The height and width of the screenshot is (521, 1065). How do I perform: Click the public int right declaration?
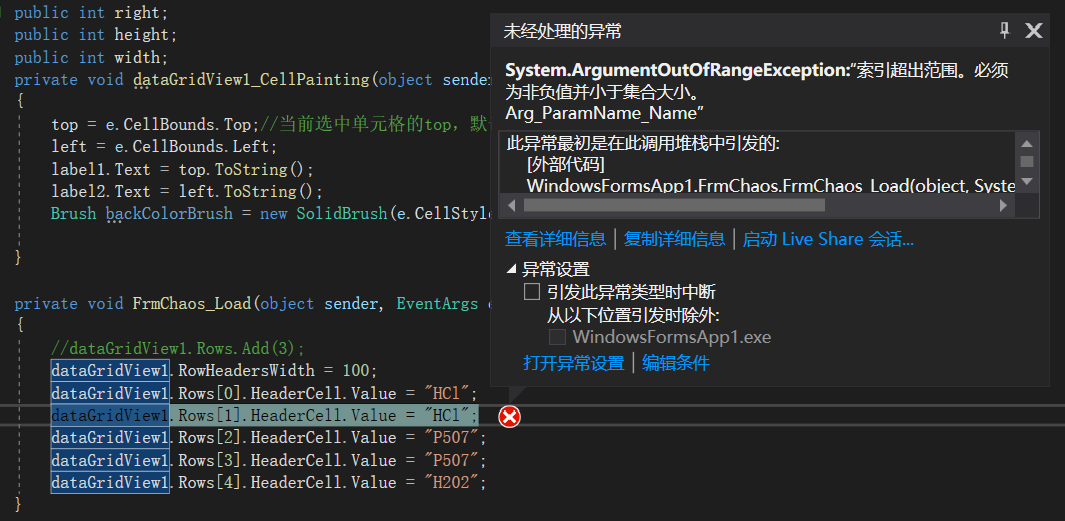(91, 12)
